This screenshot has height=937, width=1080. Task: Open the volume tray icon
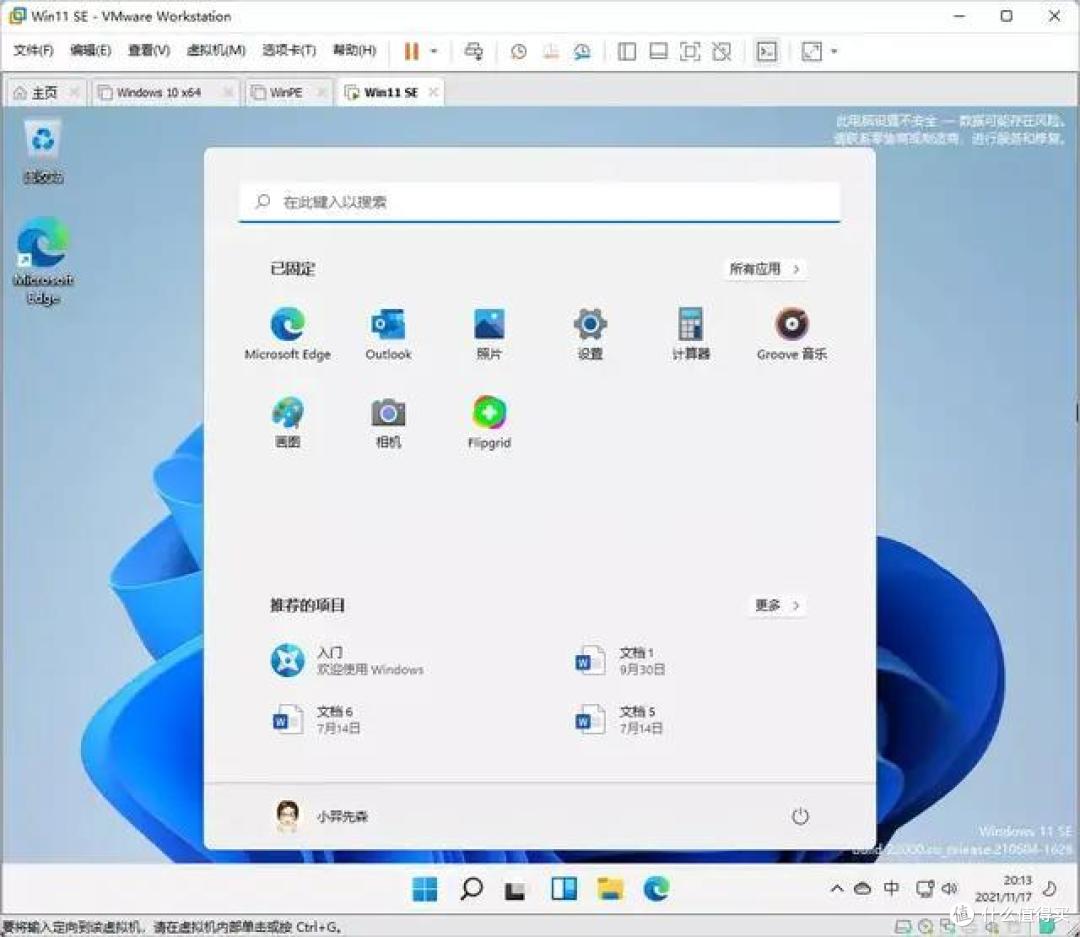click(950, 888)
